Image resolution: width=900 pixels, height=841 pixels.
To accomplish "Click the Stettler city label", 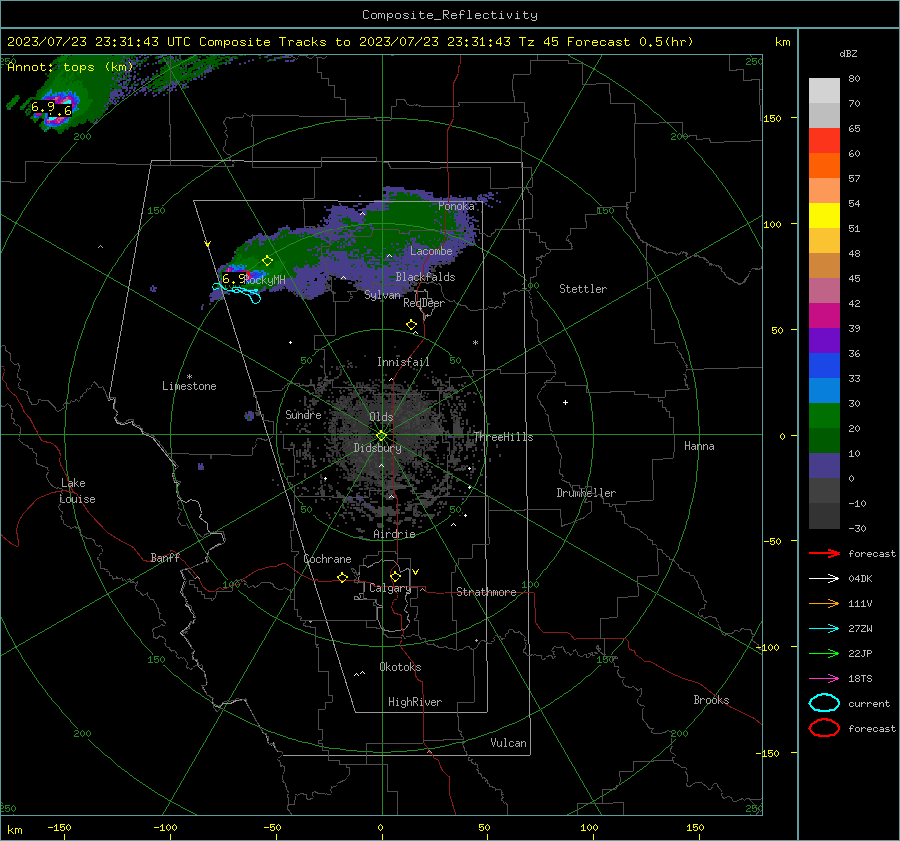I will click(583, 289).
